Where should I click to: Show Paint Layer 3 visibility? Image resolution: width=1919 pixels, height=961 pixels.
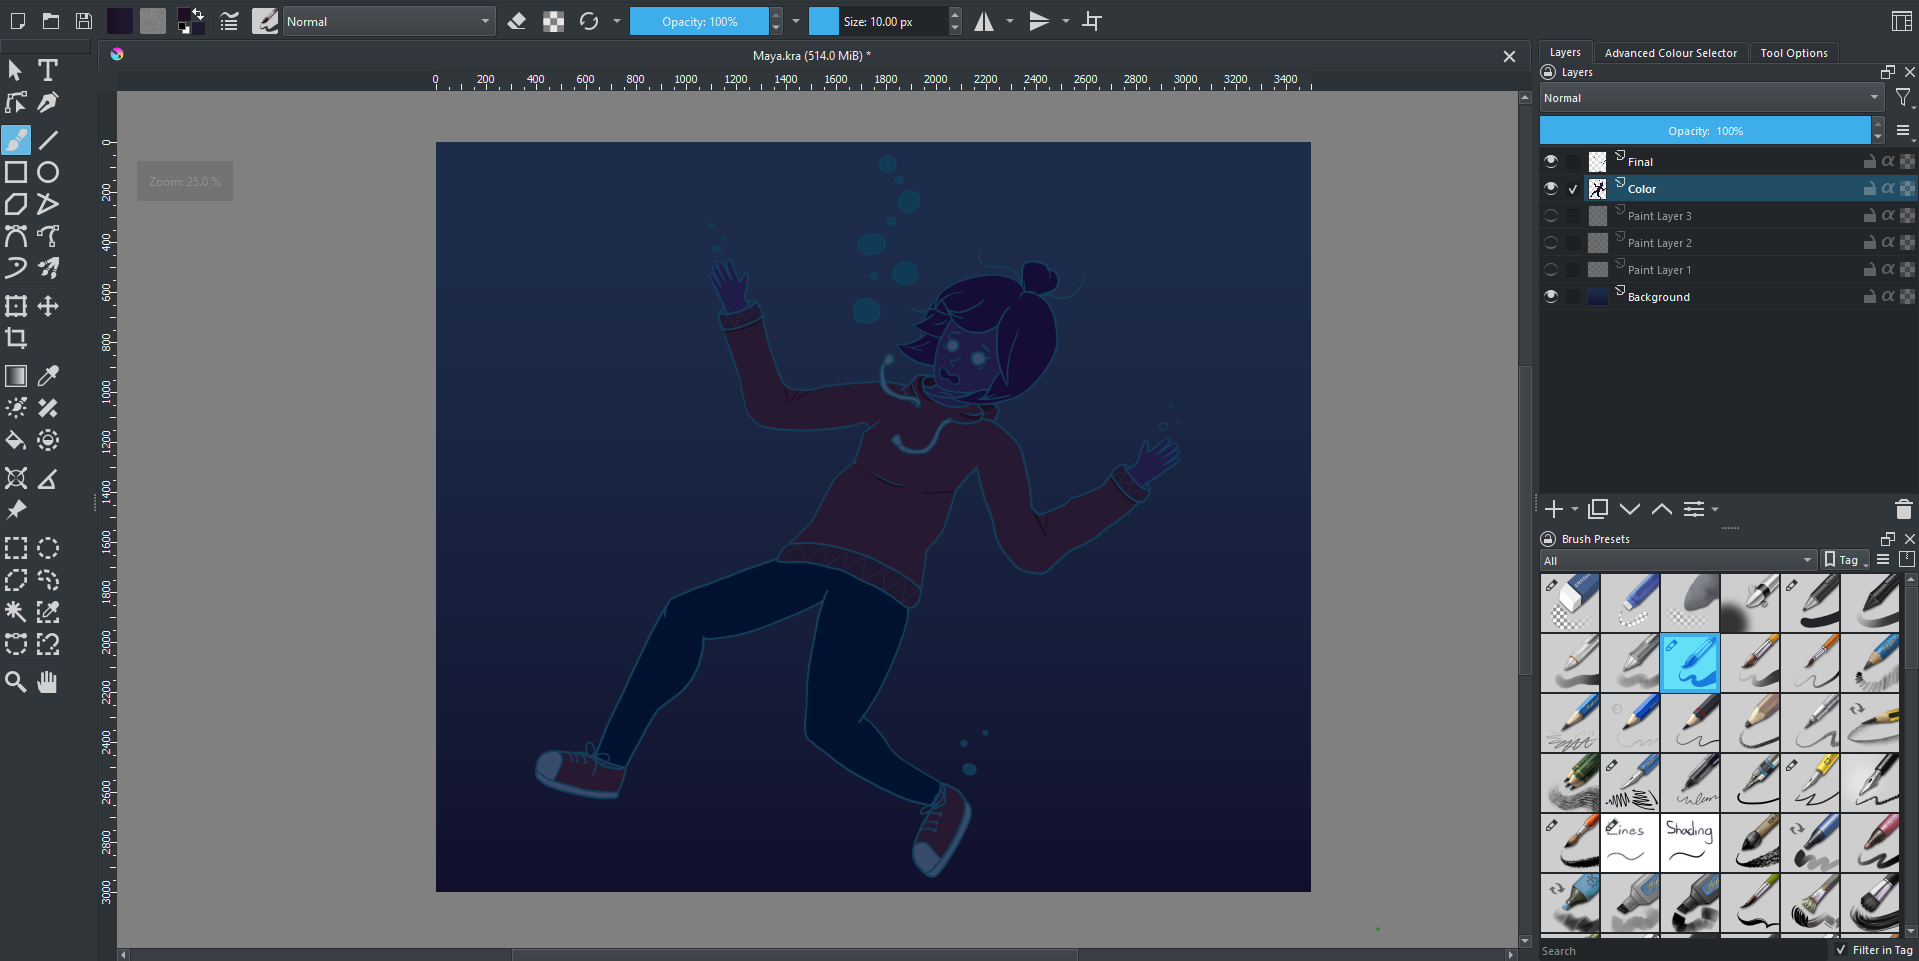[x=1551, y=216]
